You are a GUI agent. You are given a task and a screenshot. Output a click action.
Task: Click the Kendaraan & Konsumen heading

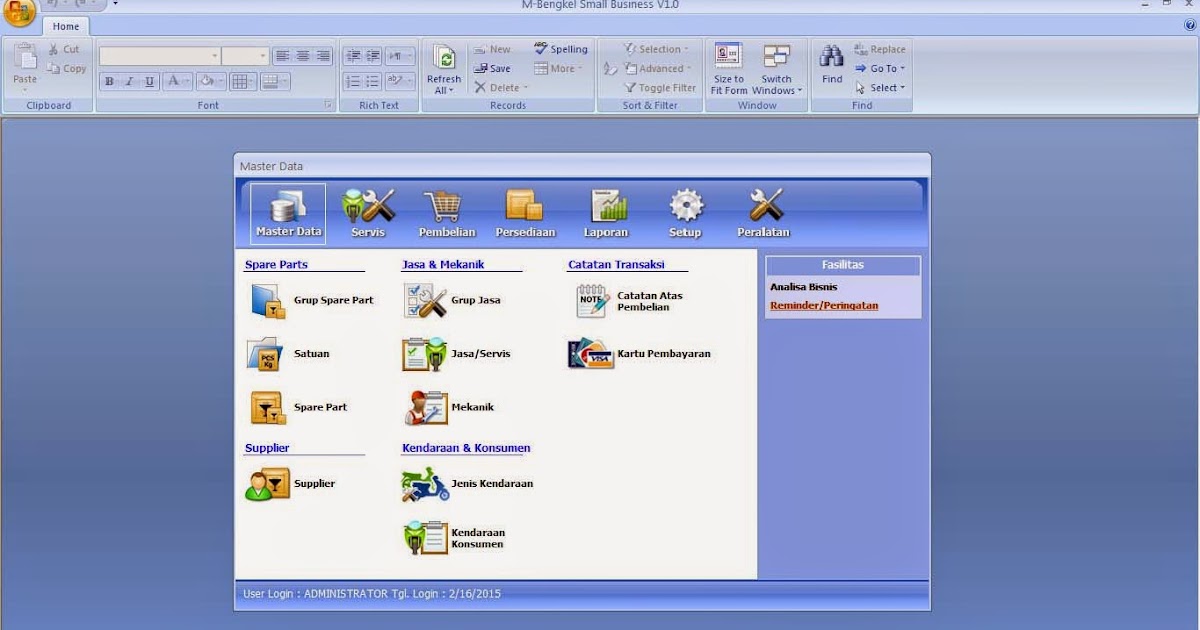point(466,448)
